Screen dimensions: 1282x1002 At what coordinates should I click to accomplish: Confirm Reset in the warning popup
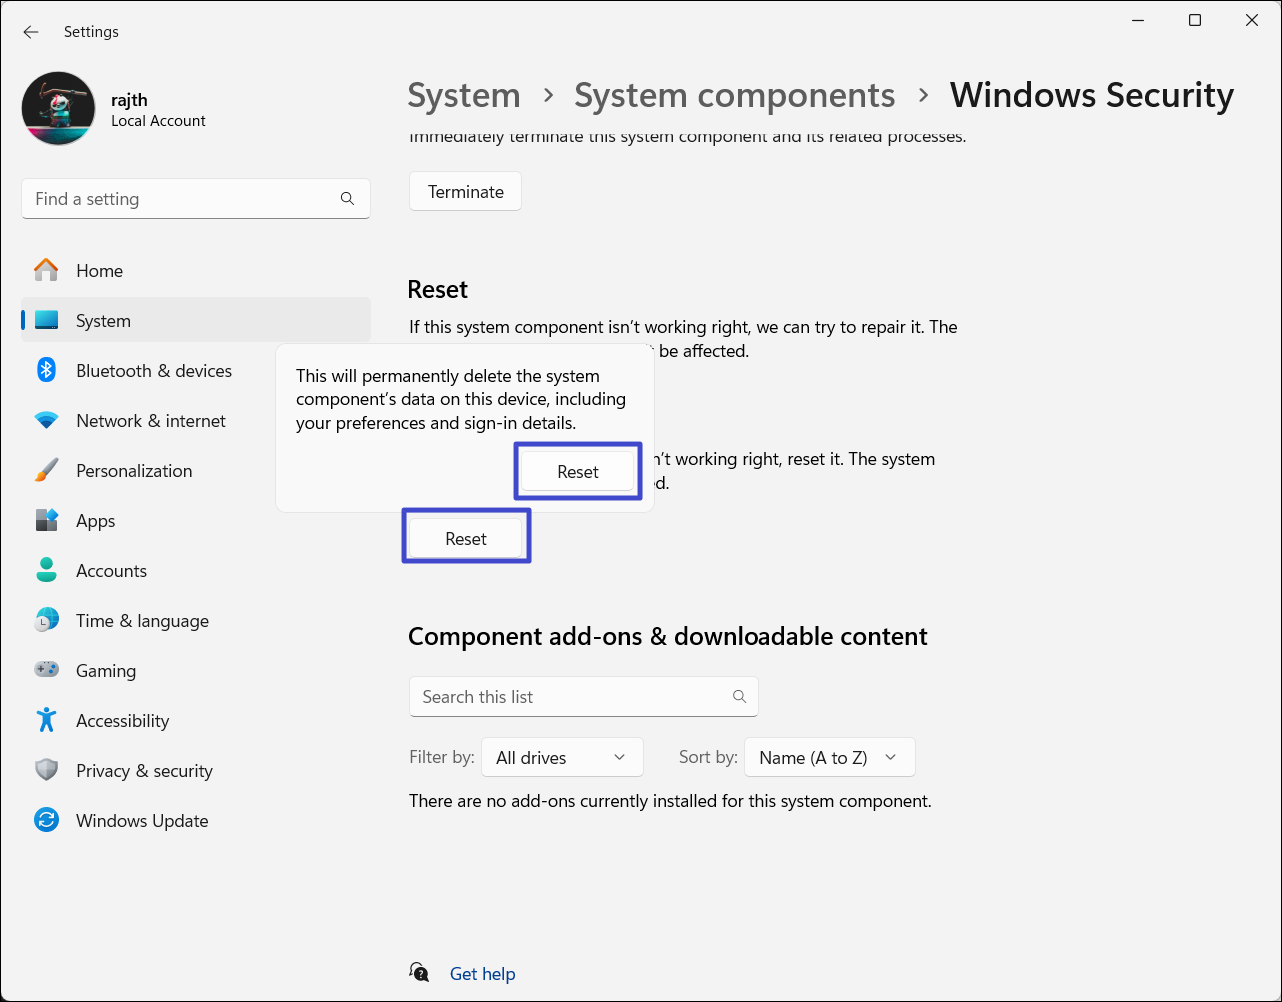(578, 472)
